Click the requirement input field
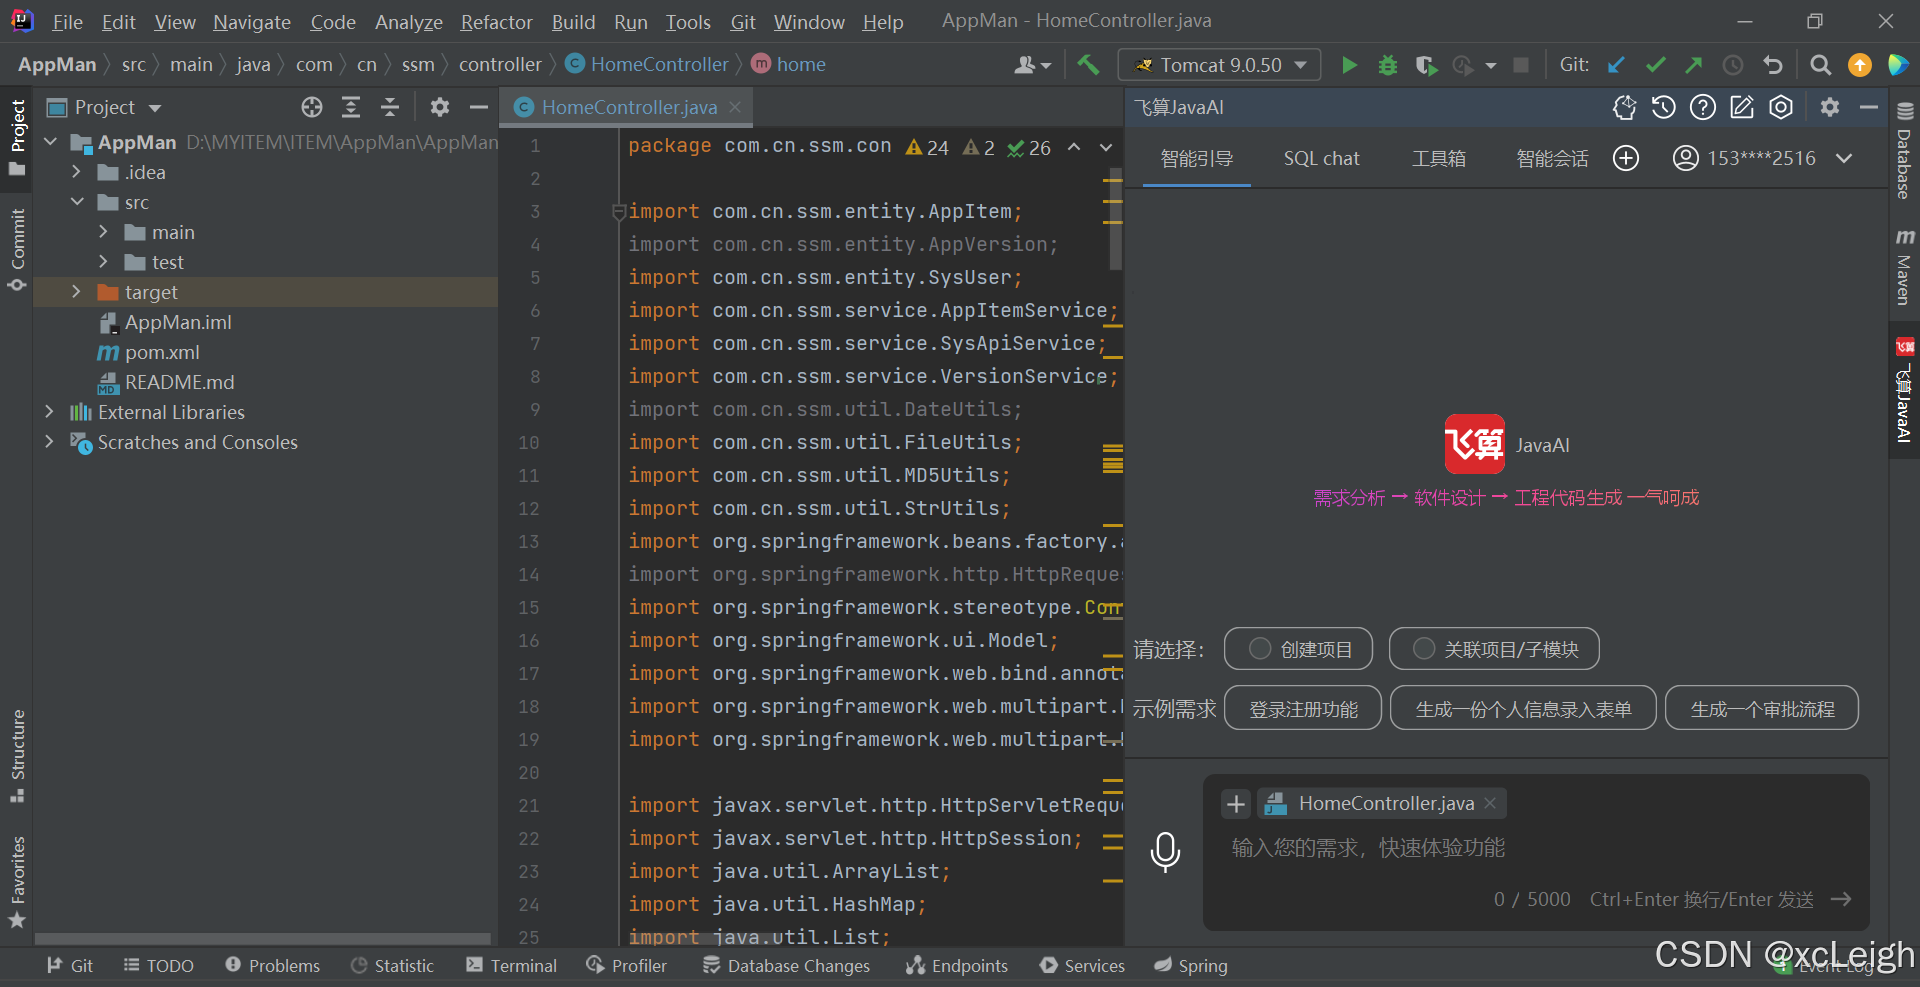 [x=1536, y=848]
